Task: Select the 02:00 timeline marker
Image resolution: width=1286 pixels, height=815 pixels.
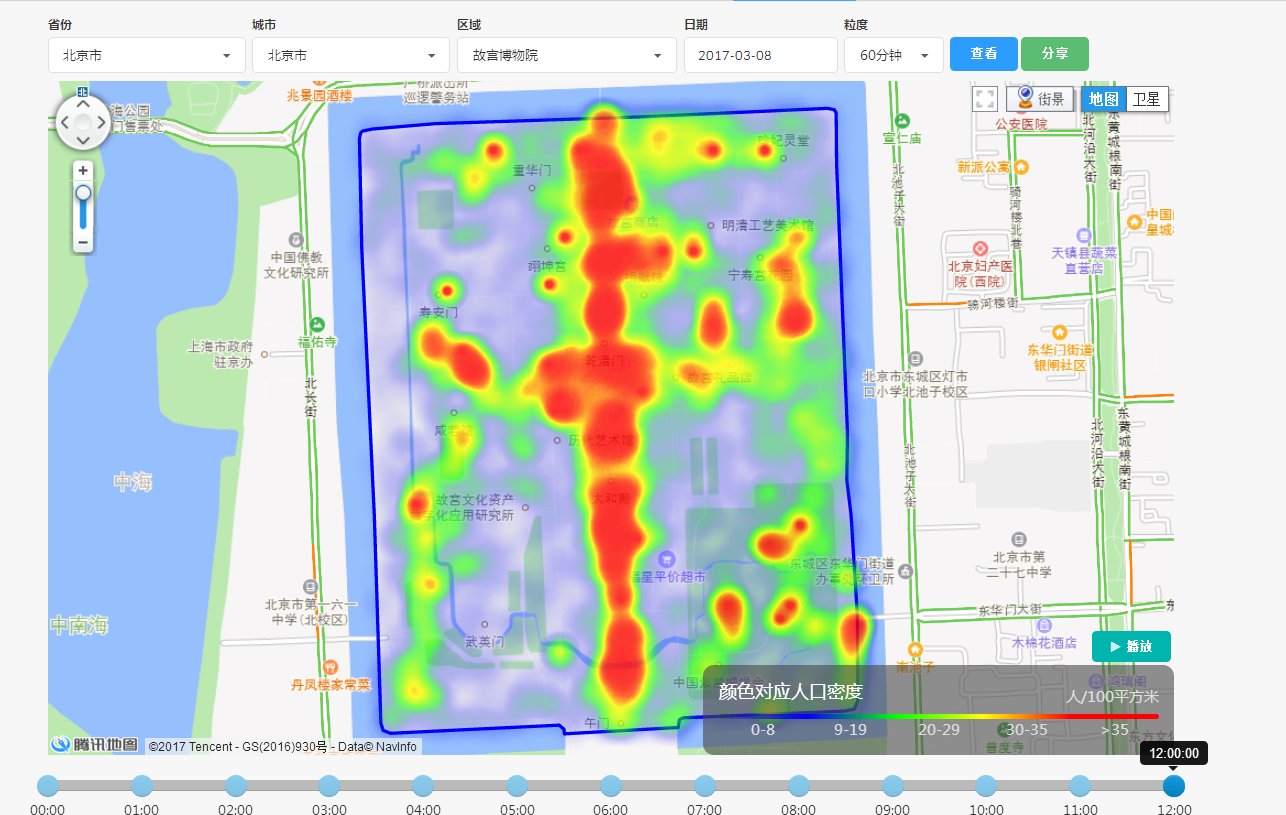Action: [x=236, y=786]
